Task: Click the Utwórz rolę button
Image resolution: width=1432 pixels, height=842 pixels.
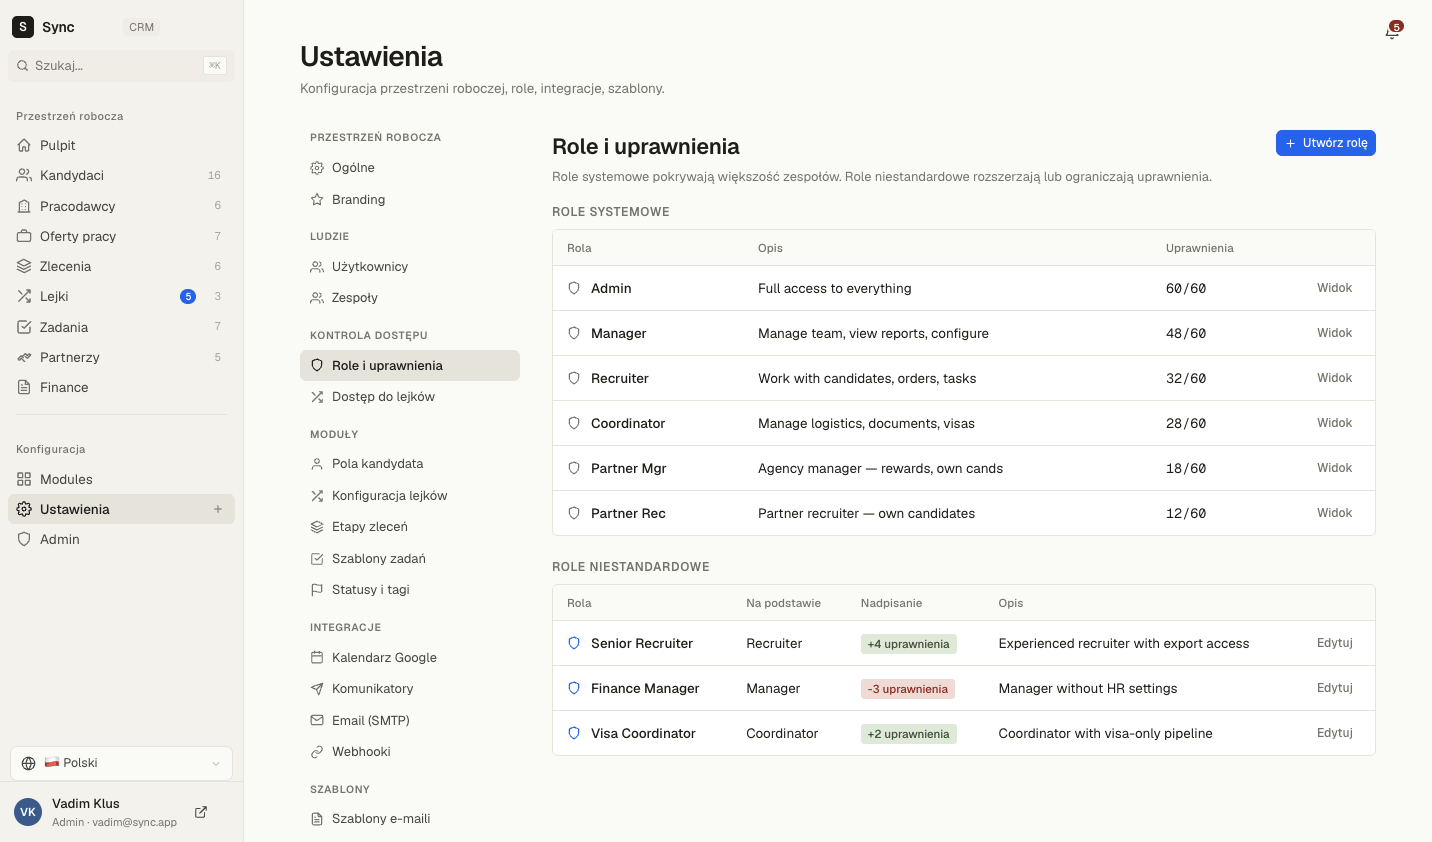Action: click(x=1326, y=143)
